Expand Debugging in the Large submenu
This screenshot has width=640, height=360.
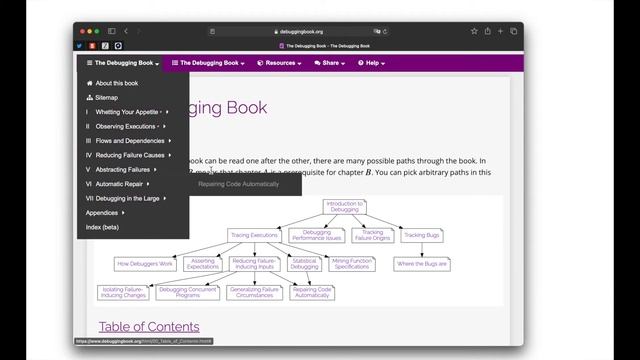[x=126, y=198]
